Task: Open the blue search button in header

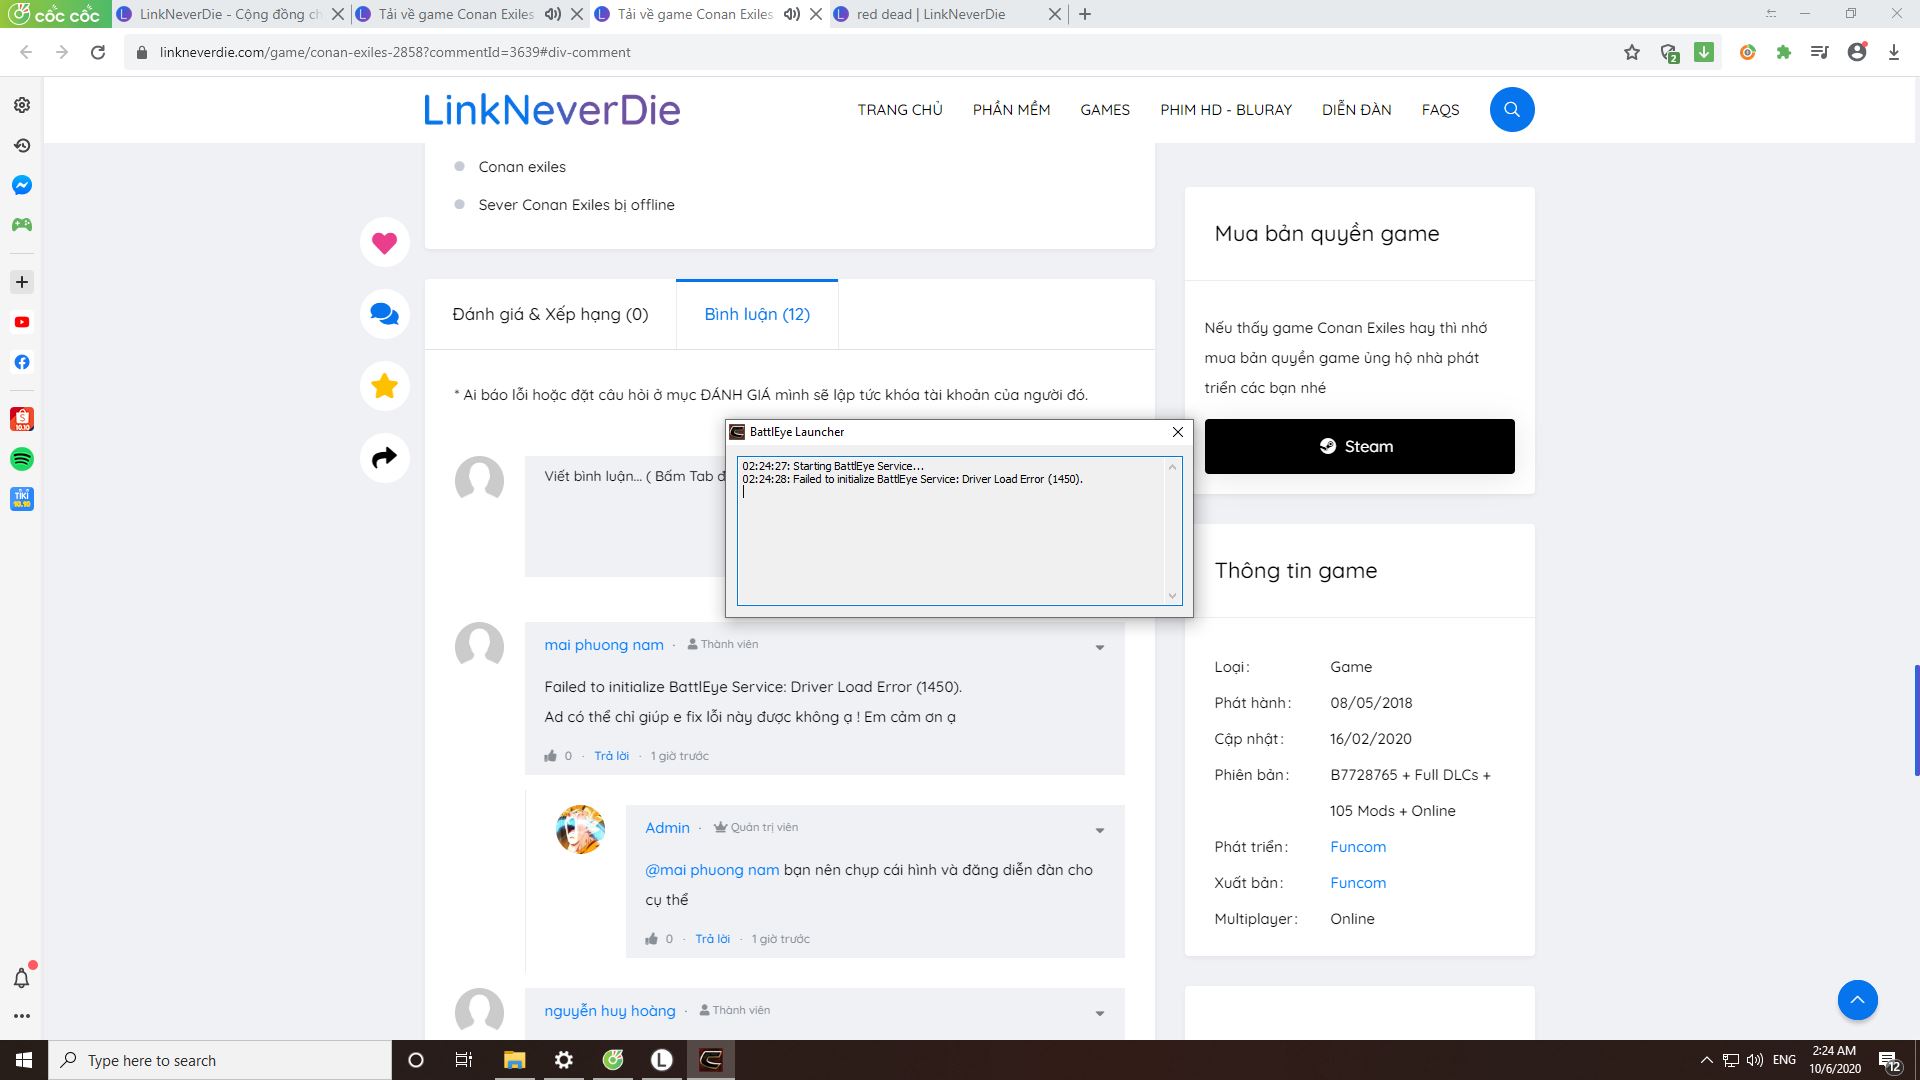Action: tap(1511, 110)
